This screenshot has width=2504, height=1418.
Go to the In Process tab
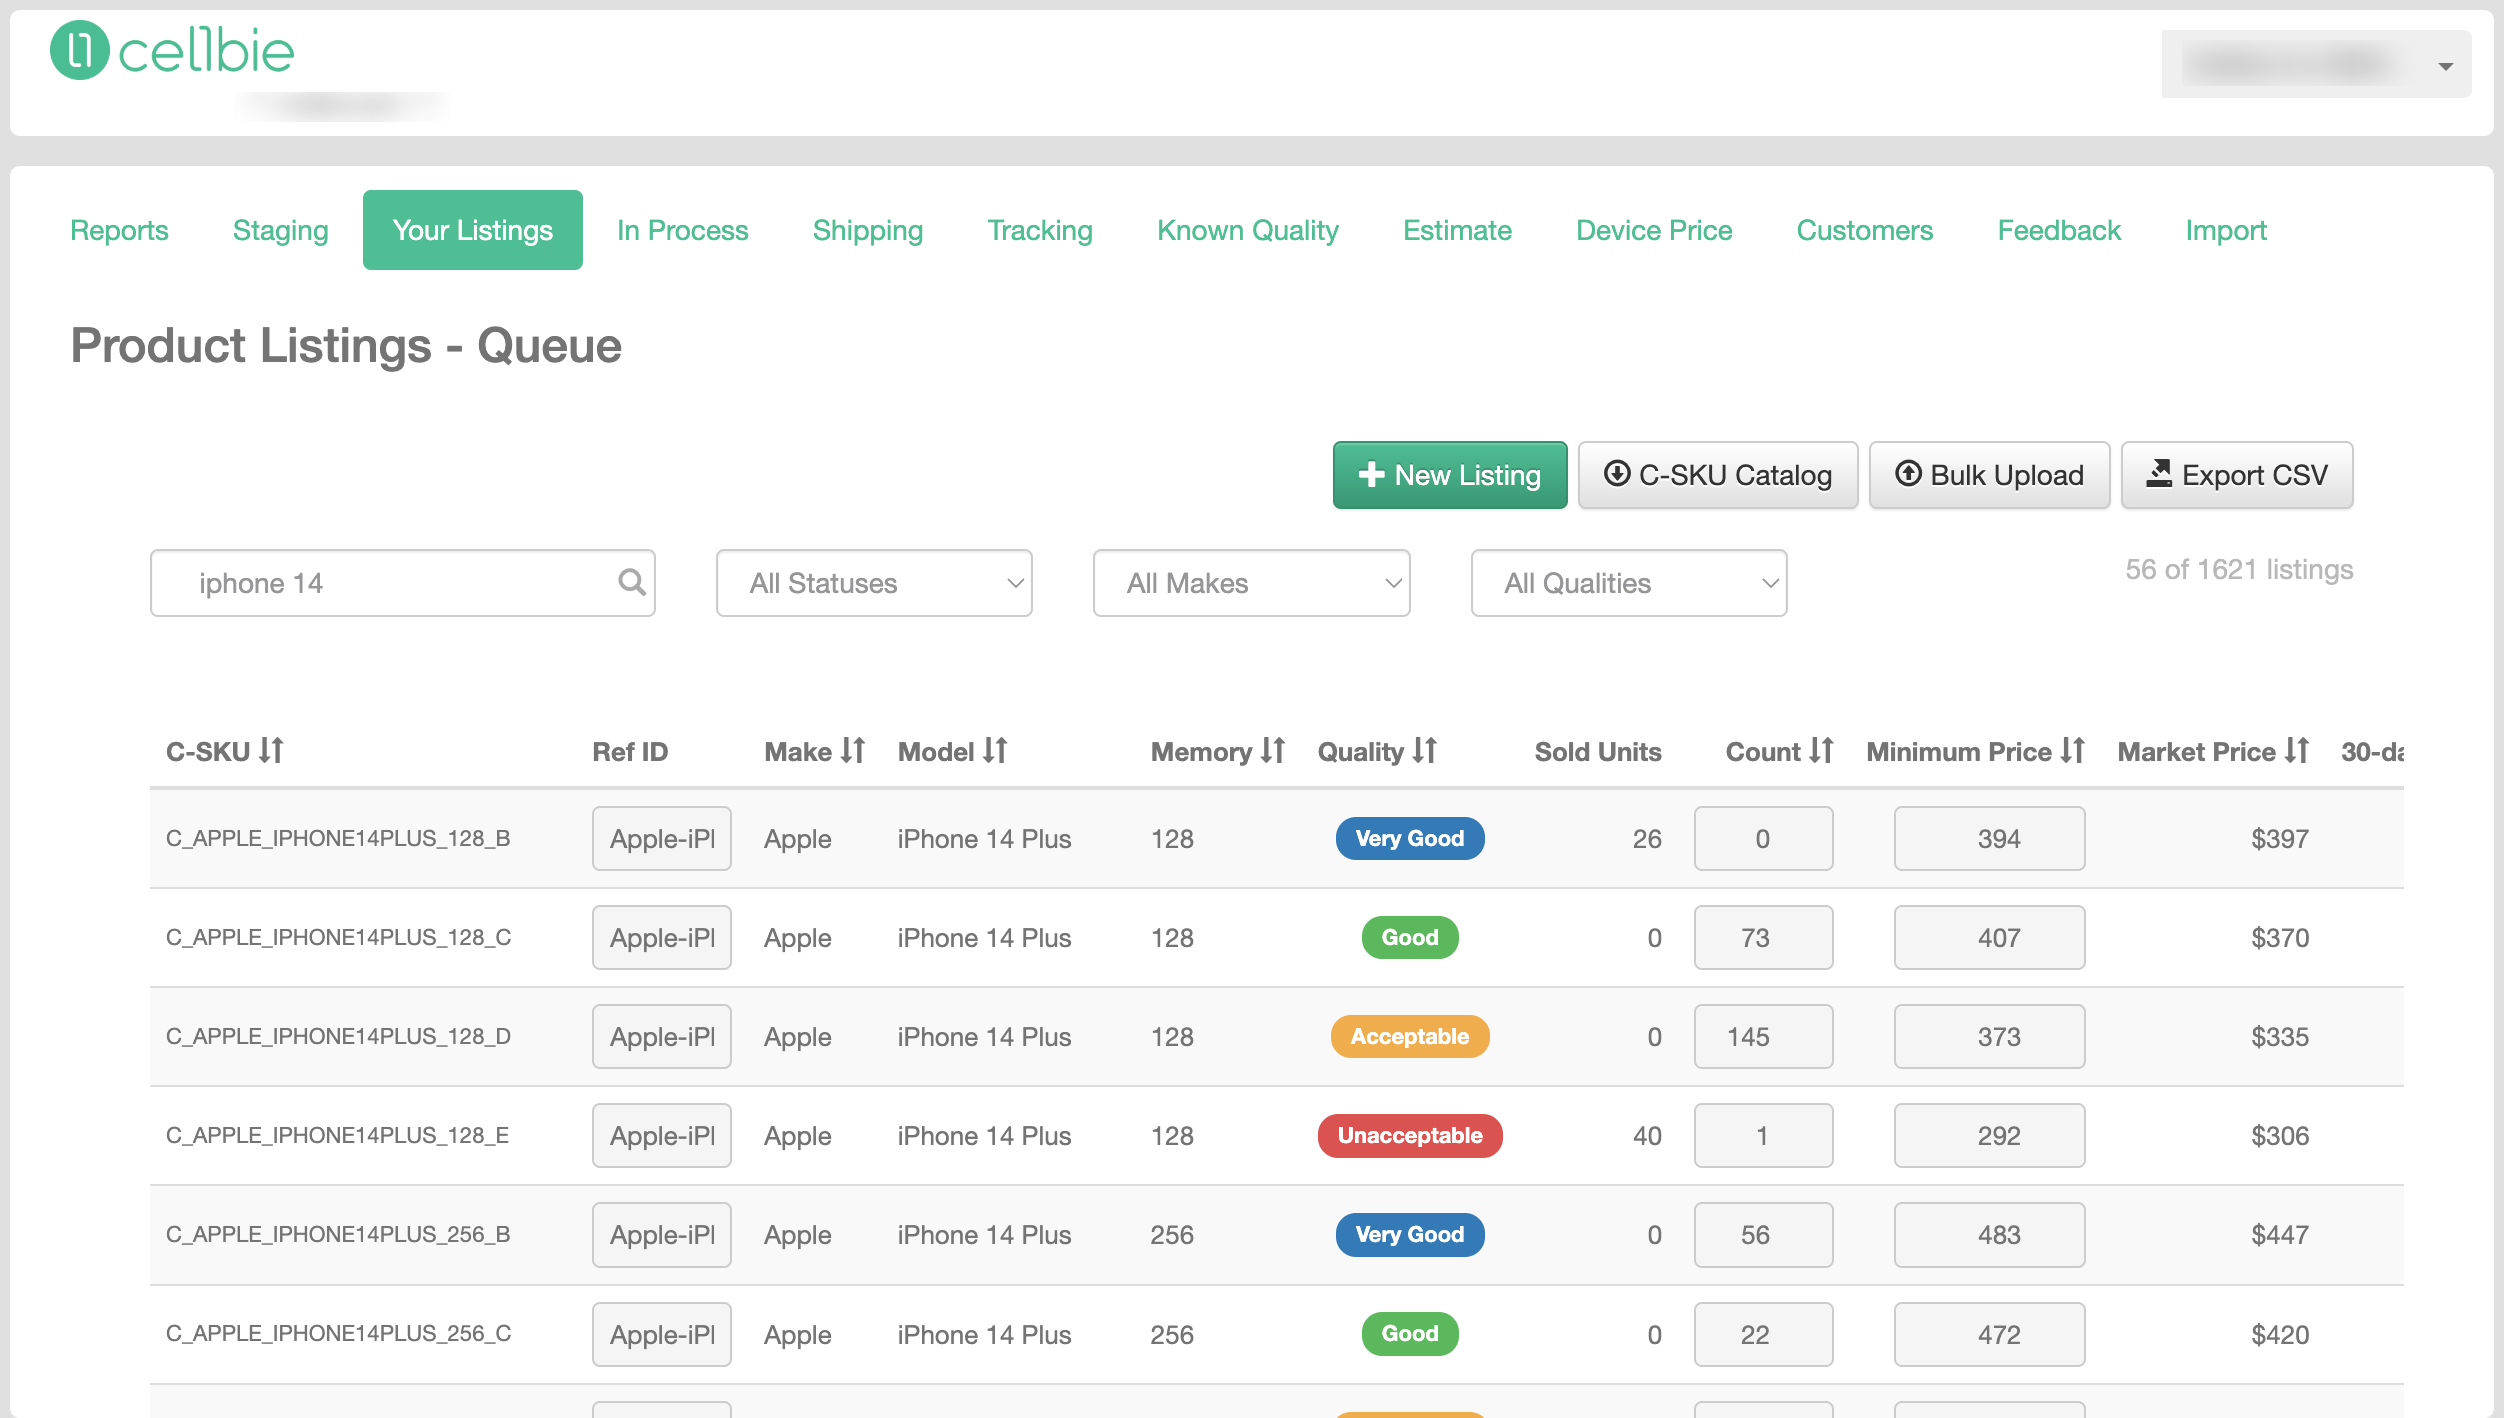click(x=682, y=230)
